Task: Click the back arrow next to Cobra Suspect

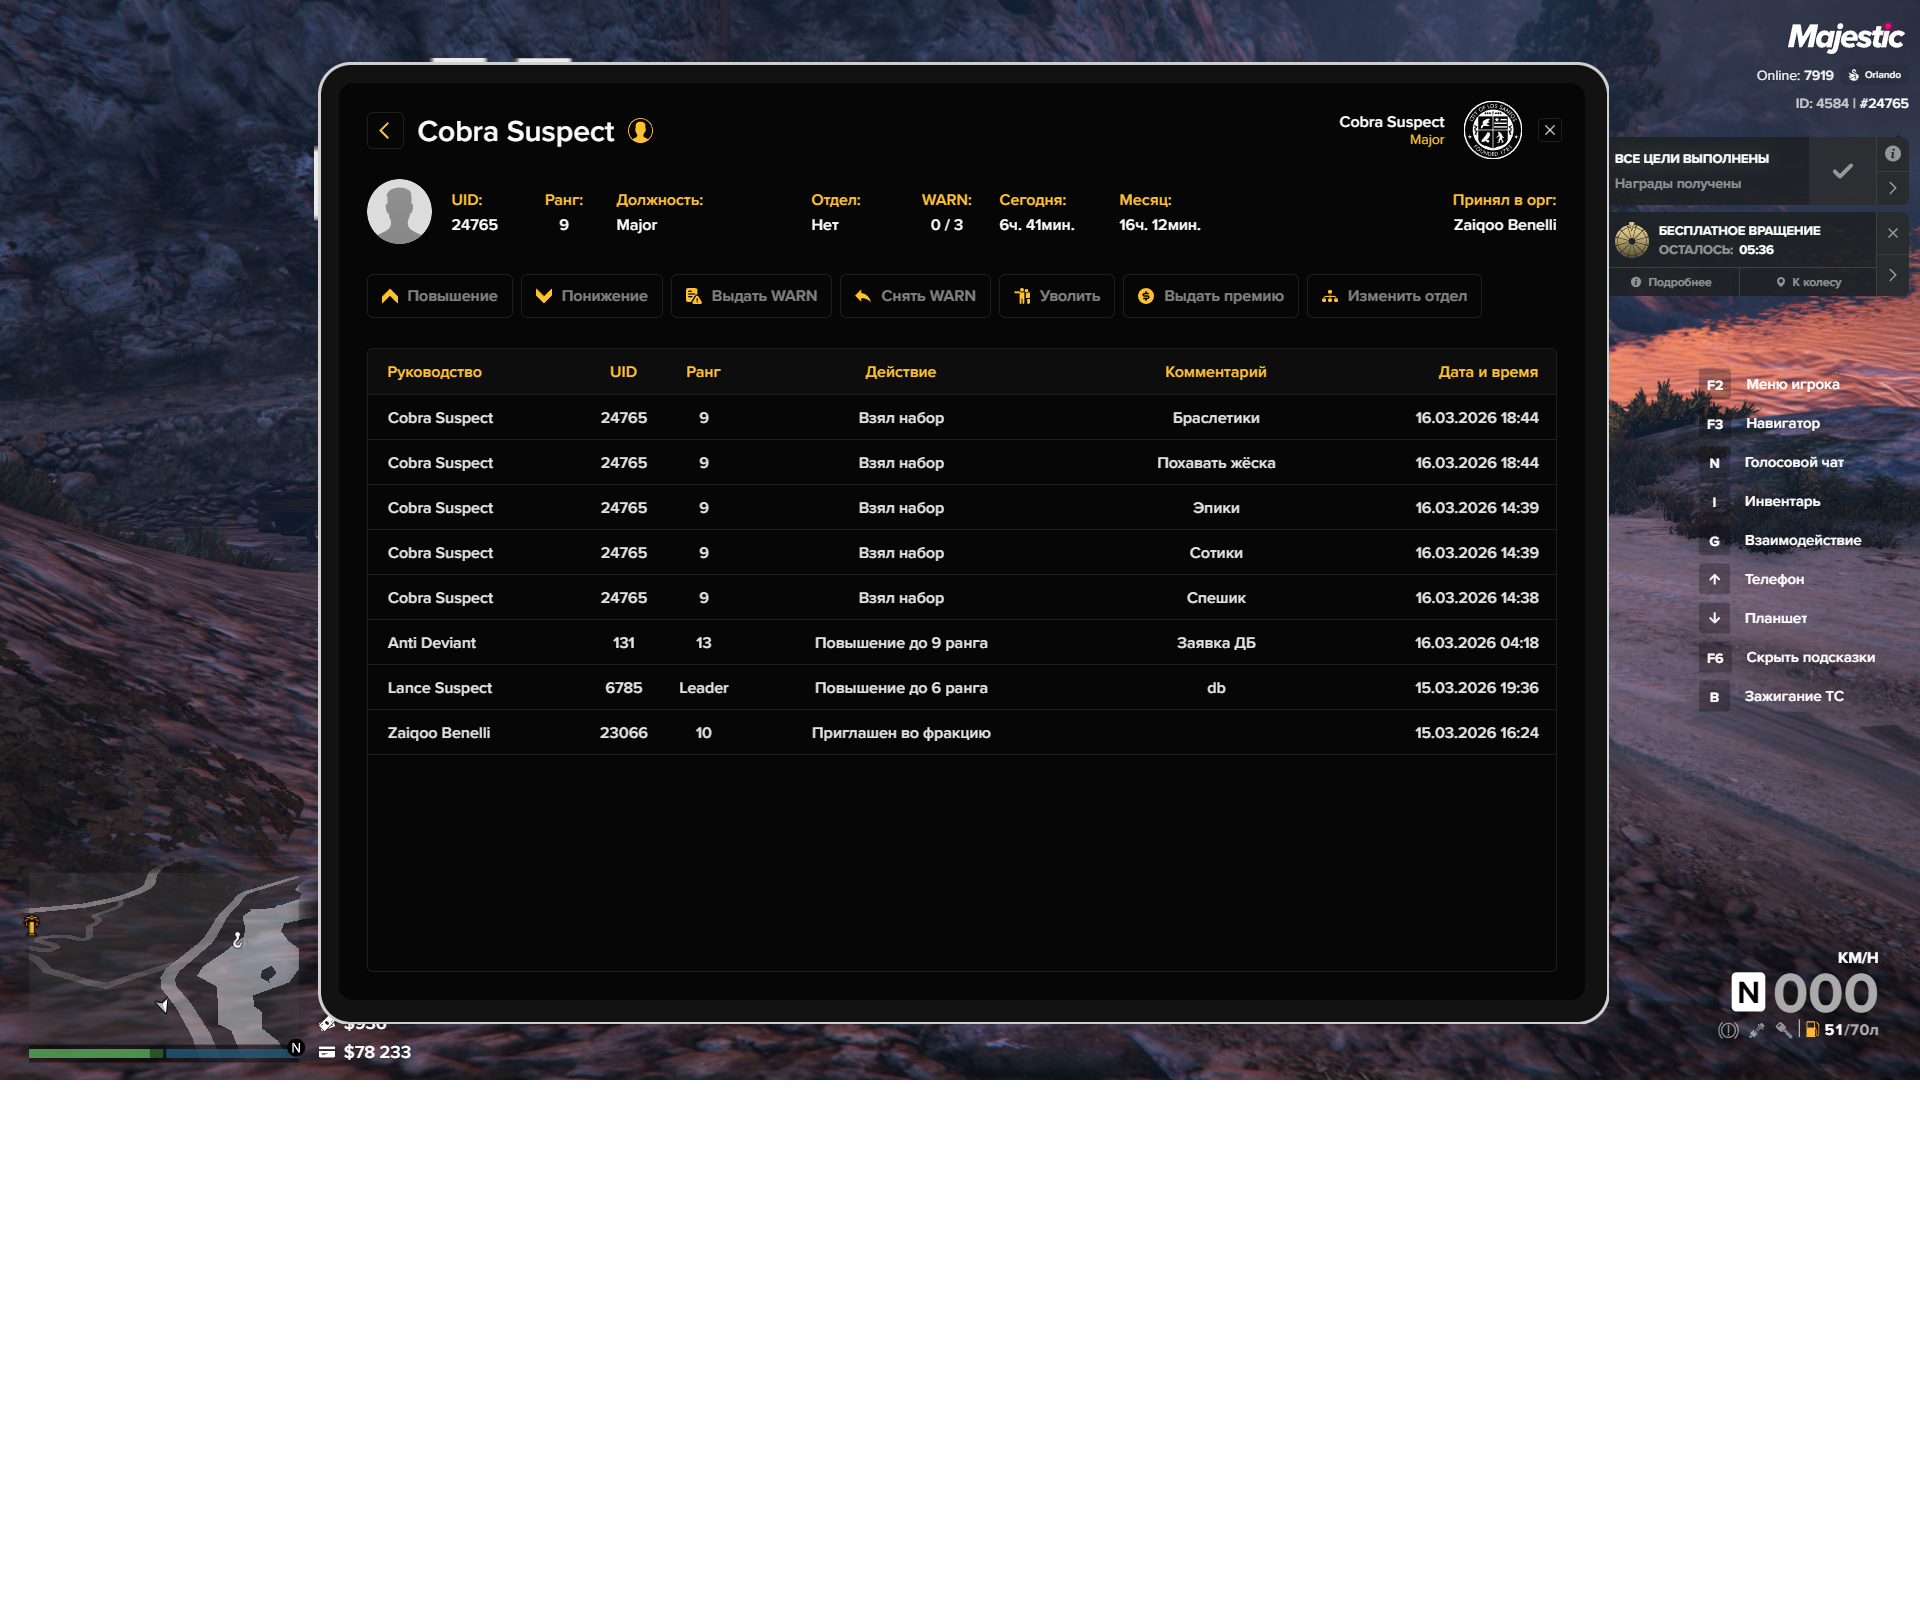Action: pyautogui.click(x=385, y=131)
